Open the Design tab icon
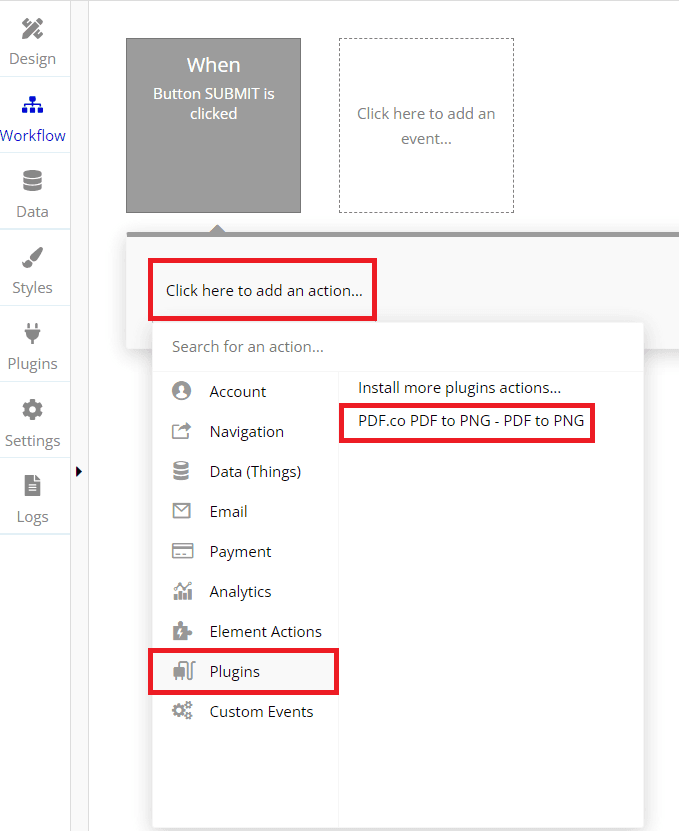 (32, 29)
